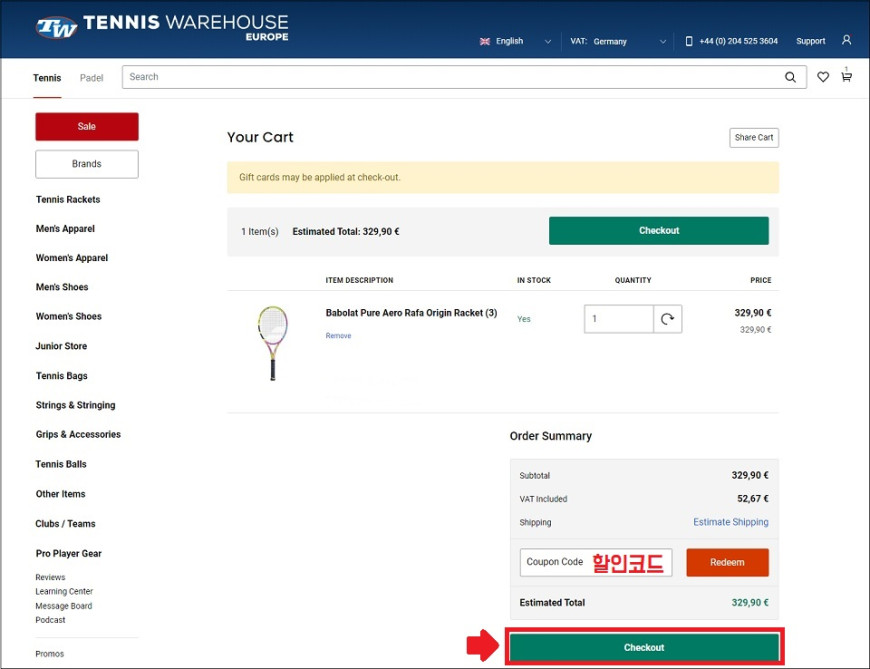
Task: Open the shopping cart icon
Action: click(x=846, y=77)
